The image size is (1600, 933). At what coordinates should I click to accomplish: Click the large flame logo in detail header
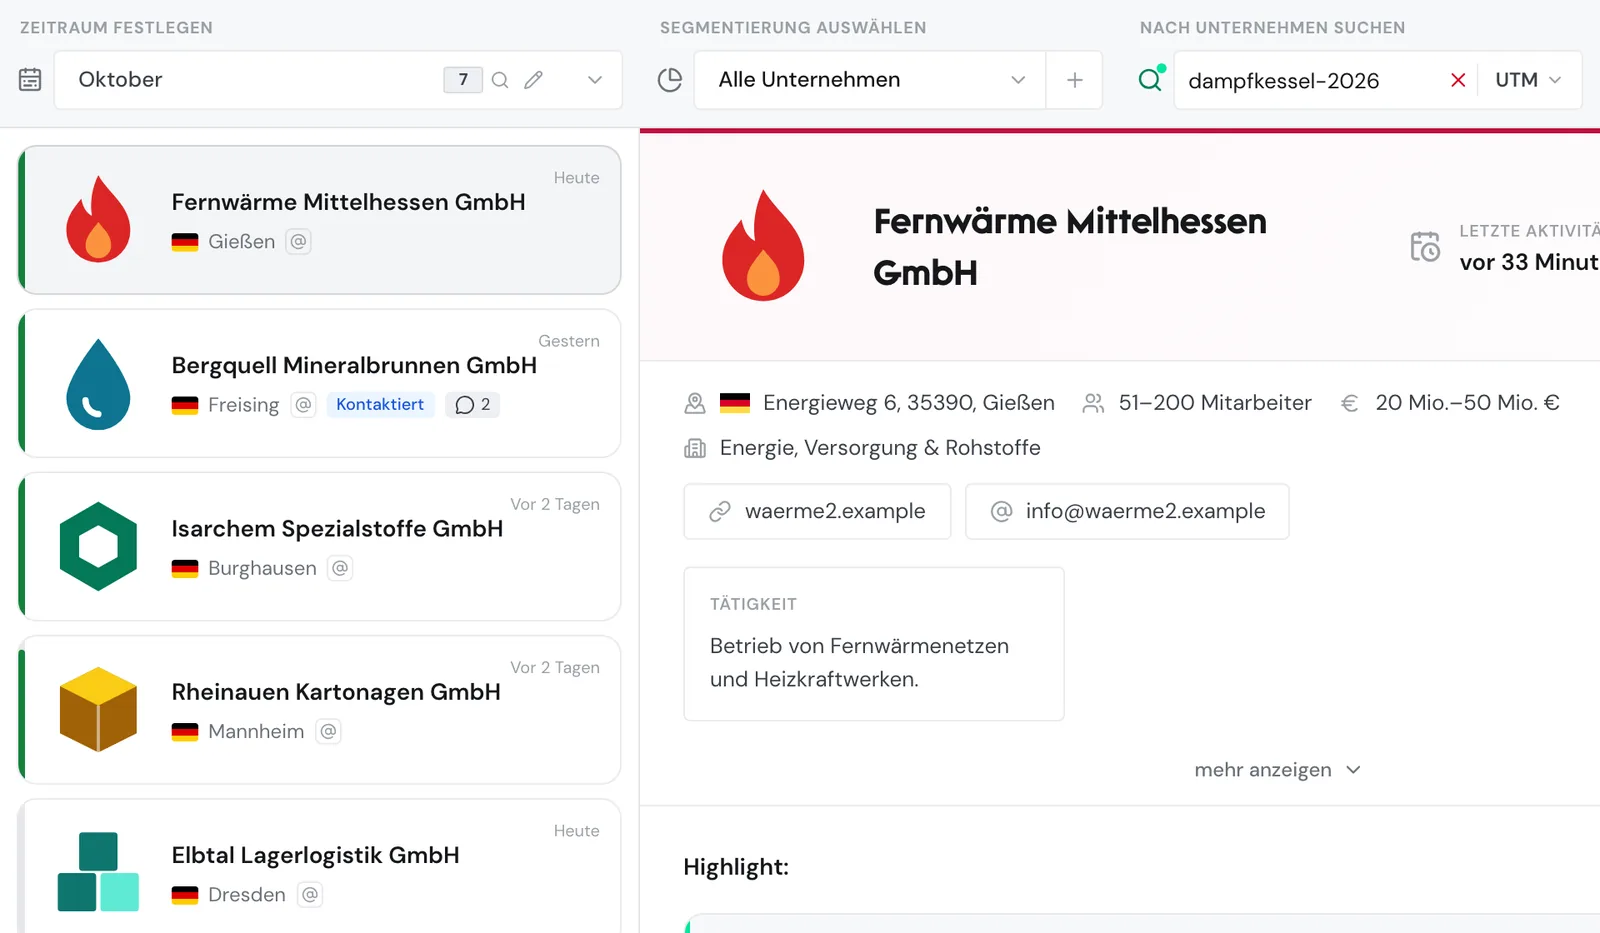763,245
